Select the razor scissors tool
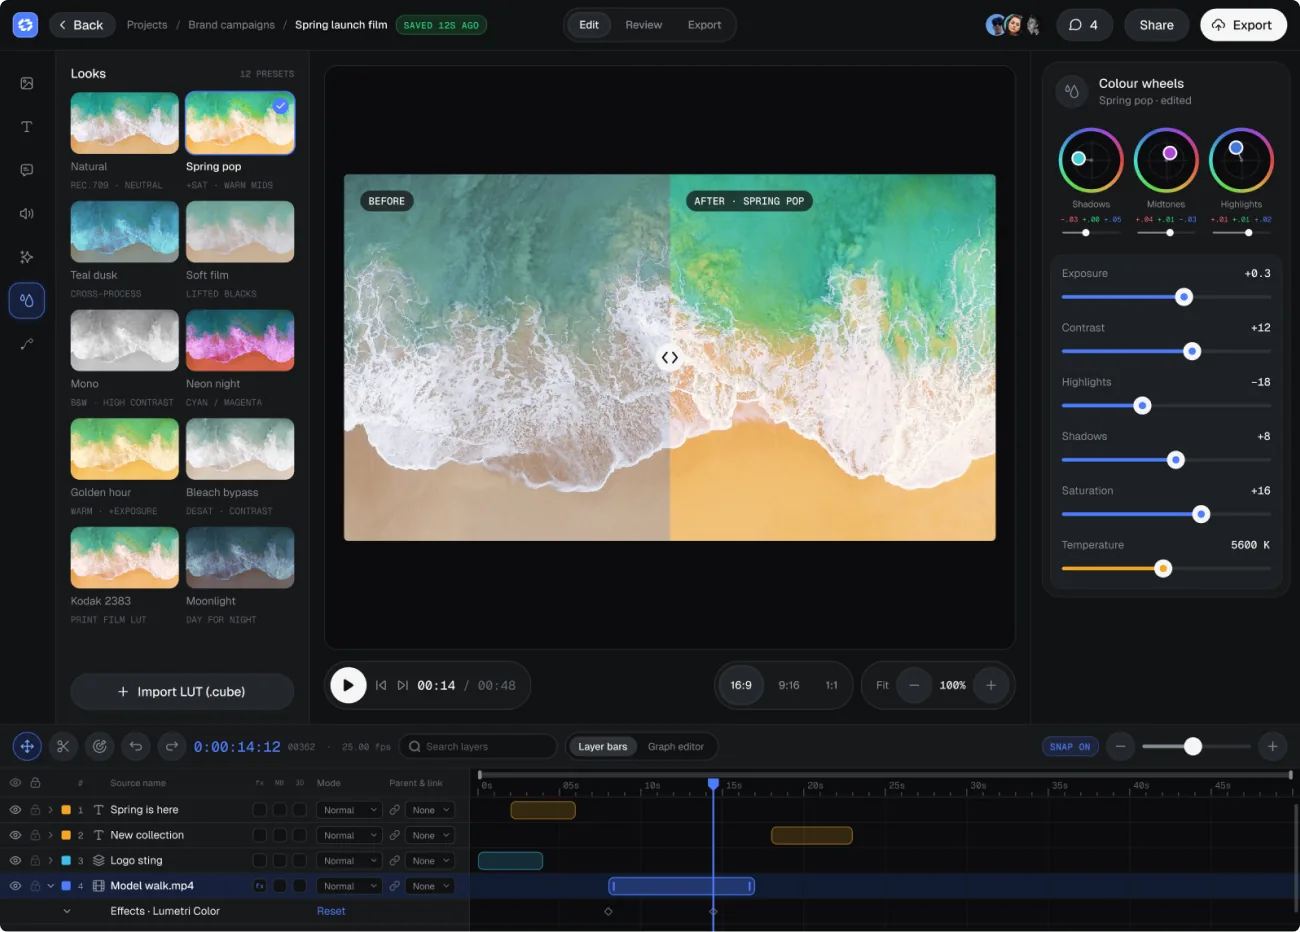The image size is (1300, 932). [63, 746]
